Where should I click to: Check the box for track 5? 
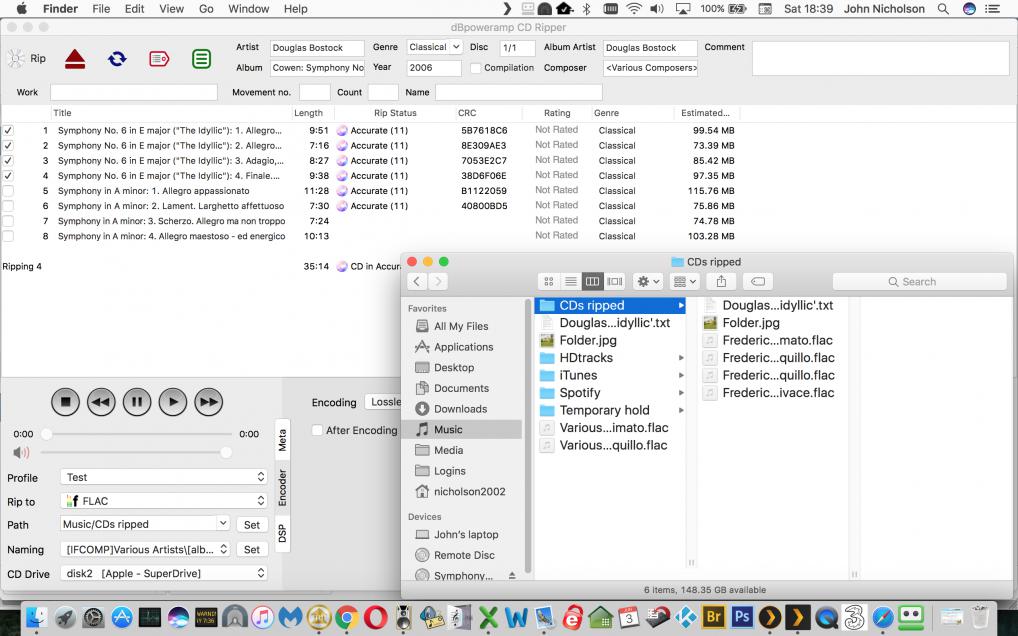[9, 191]
